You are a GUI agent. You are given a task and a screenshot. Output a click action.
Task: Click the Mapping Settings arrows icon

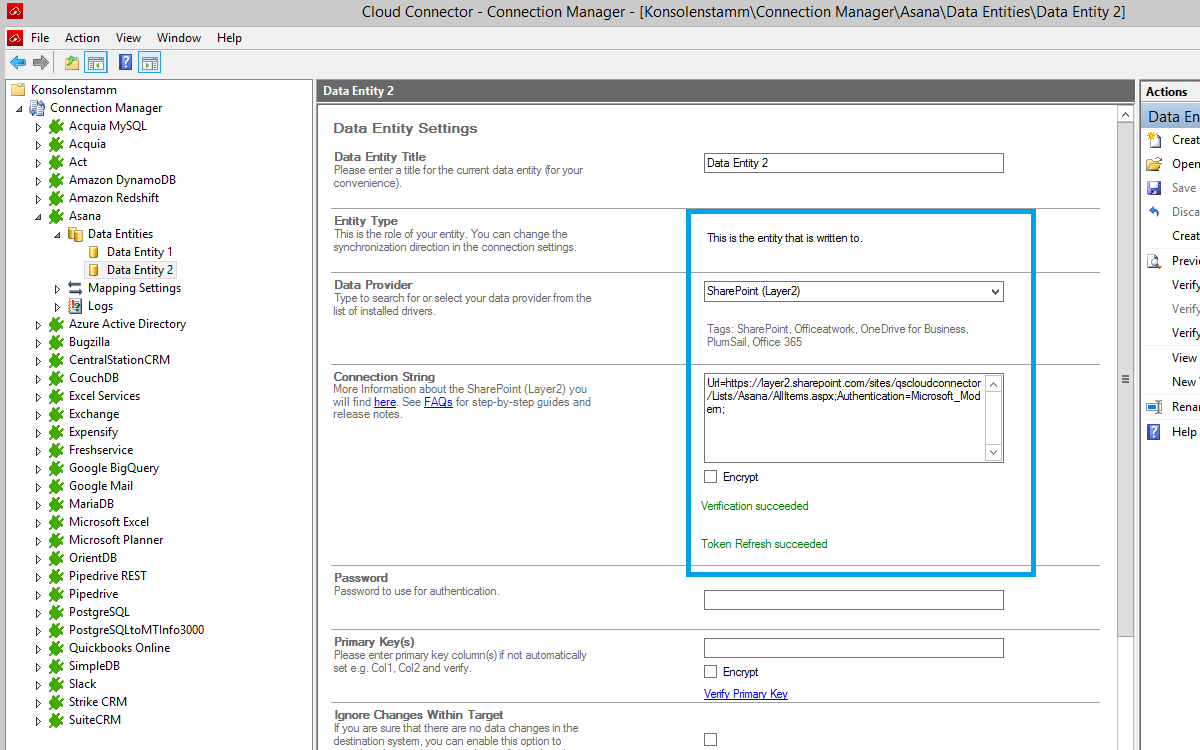[75, 288]
